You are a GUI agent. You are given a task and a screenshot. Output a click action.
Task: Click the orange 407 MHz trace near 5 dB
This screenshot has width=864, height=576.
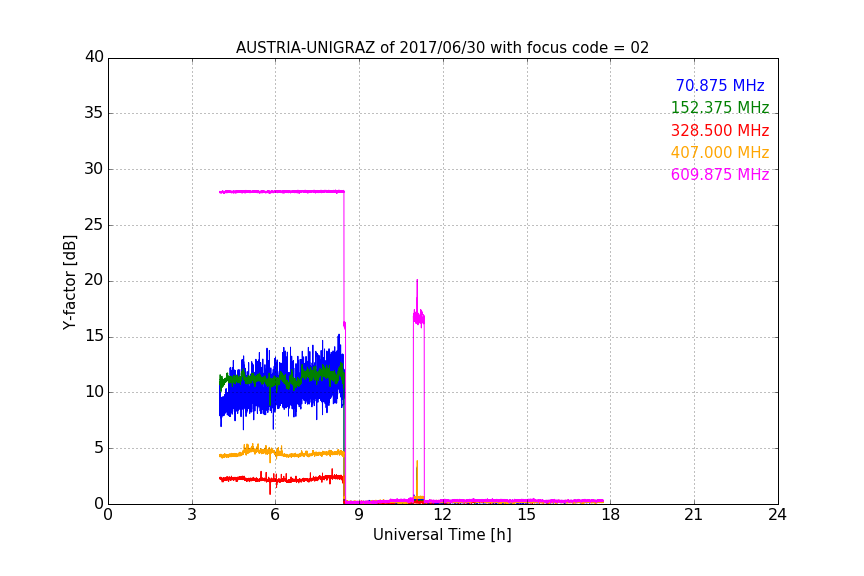[x=281, y=453]
